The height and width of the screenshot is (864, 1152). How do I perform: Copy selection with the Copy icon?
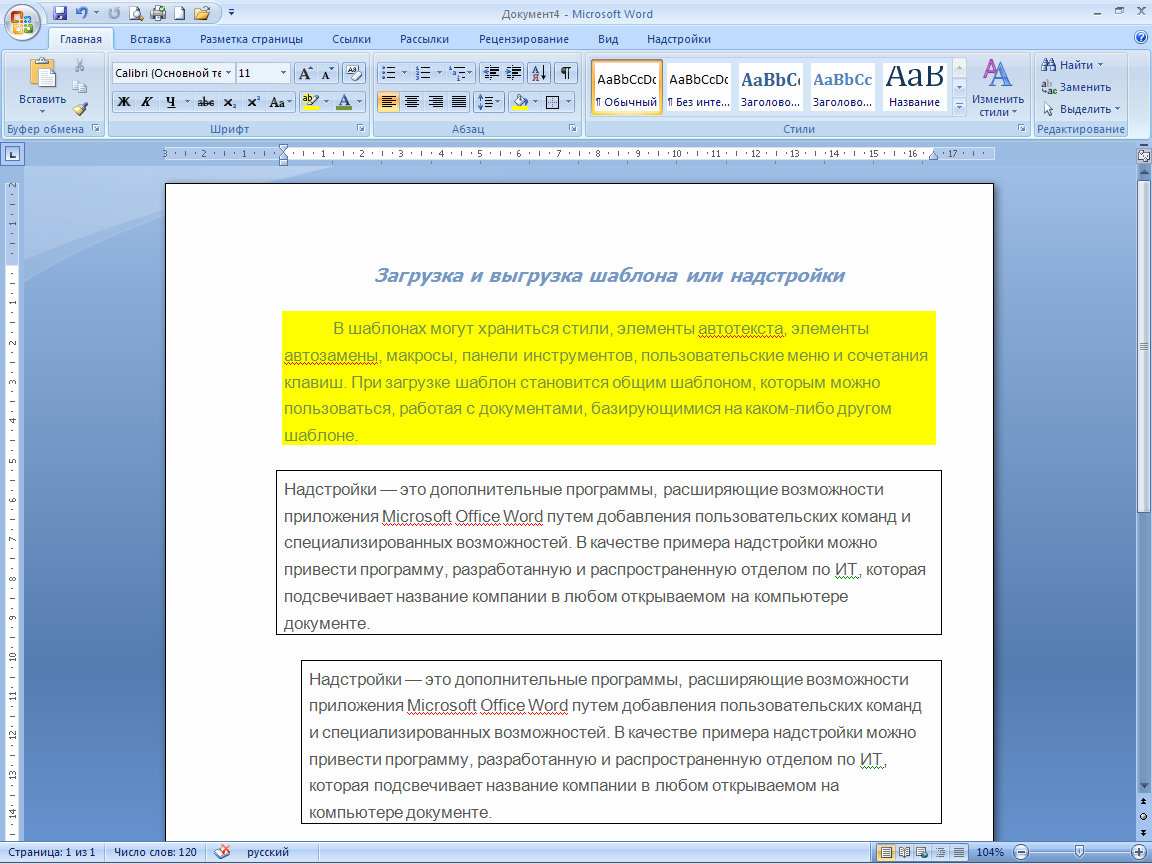79,87
